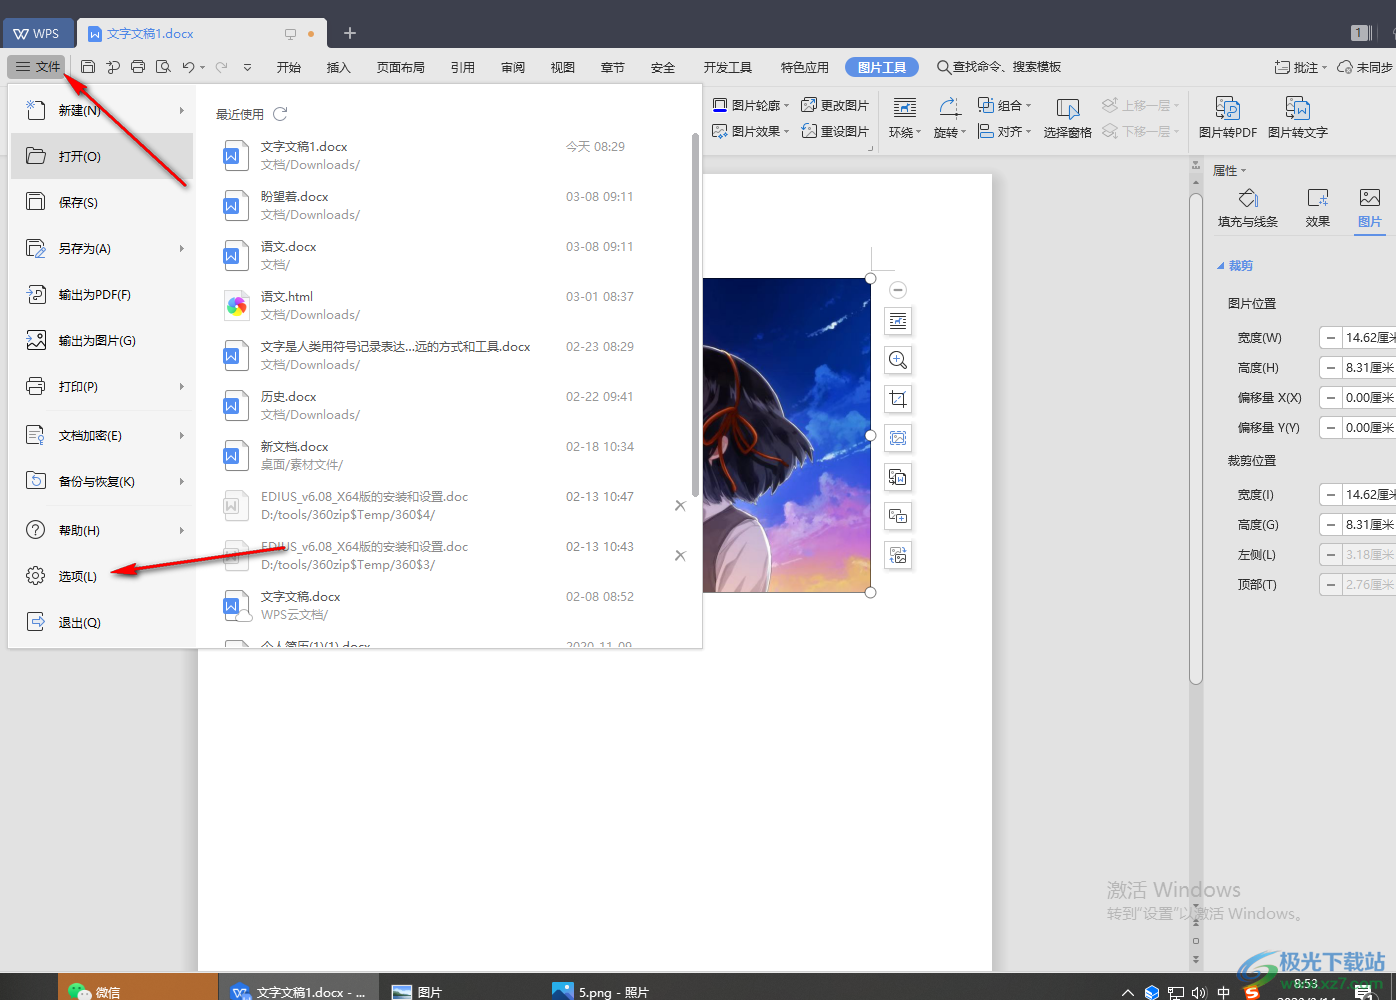Remove EDIUS doc entry dated 10:43
Image resolution: width=1396 pixels, height=1000 pixels.
pyautogui.click(x=680, y=556)
